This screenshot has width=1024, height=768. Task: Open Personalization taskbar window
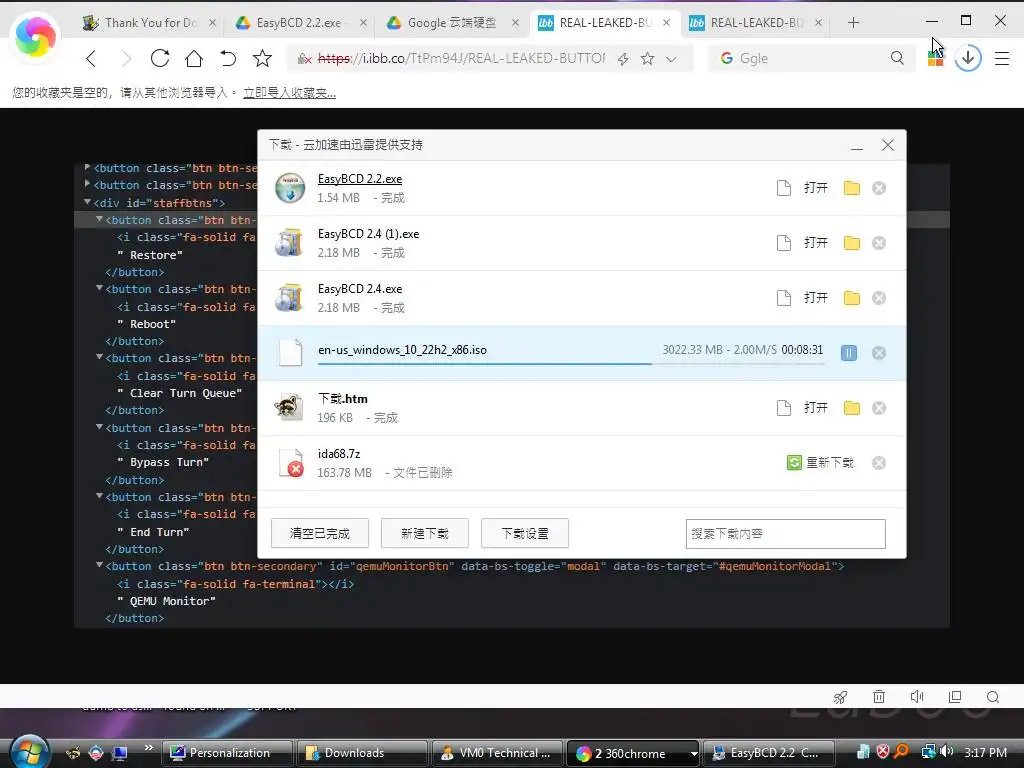227,753
